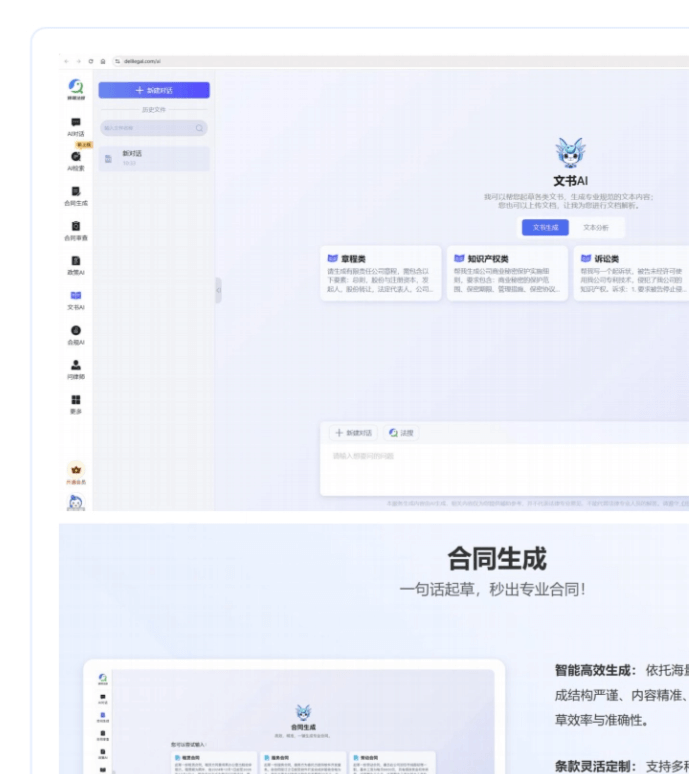The height and width of the screenshot is (774, 689).
Task: Click the 合同生成 preview screenshot thumbnail
Action: tap(294, 717)
